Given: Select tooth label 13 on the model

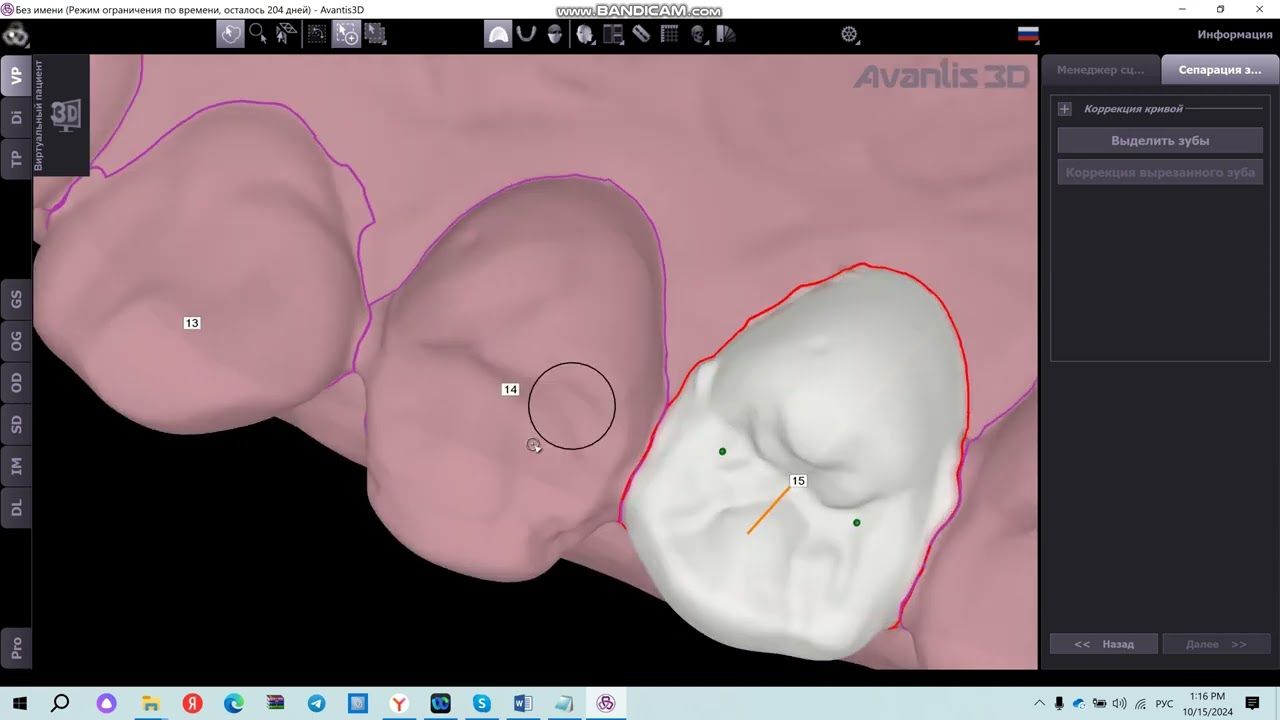Looking at the screenshot, I should [192, 323].
